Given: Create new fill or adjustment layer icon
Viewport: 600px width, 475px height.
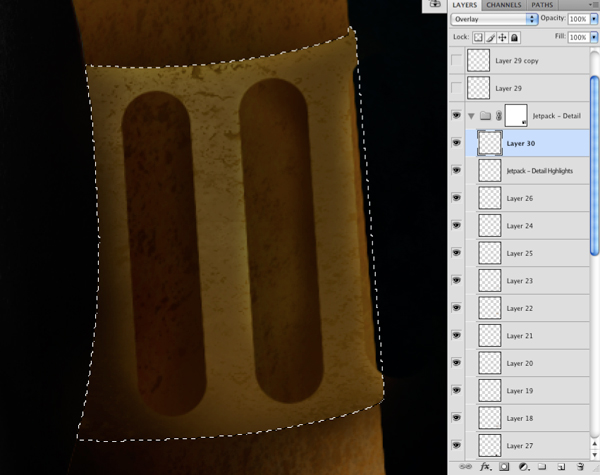Looking at the screenshot, I should coord(523,467).
